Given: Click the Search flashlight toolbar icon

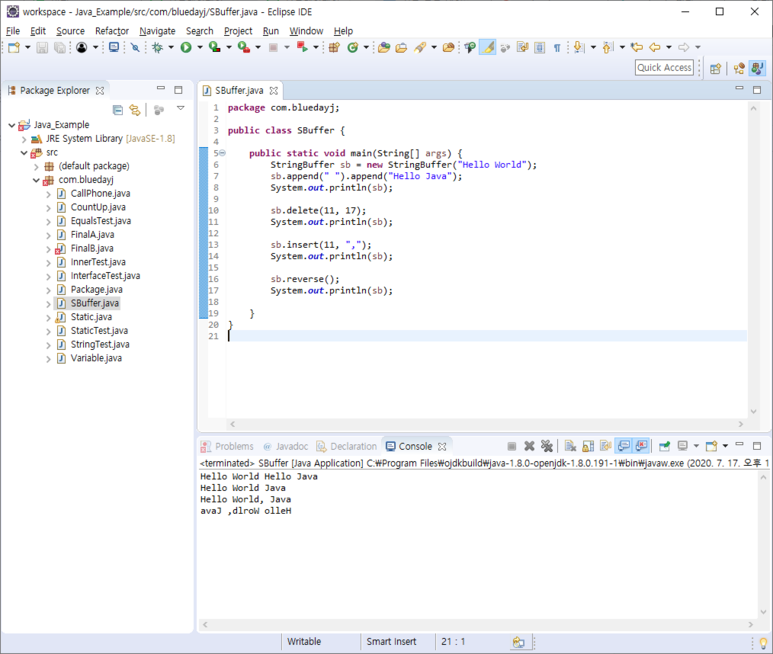Looking at the screenshot, I should click(420, 47).
